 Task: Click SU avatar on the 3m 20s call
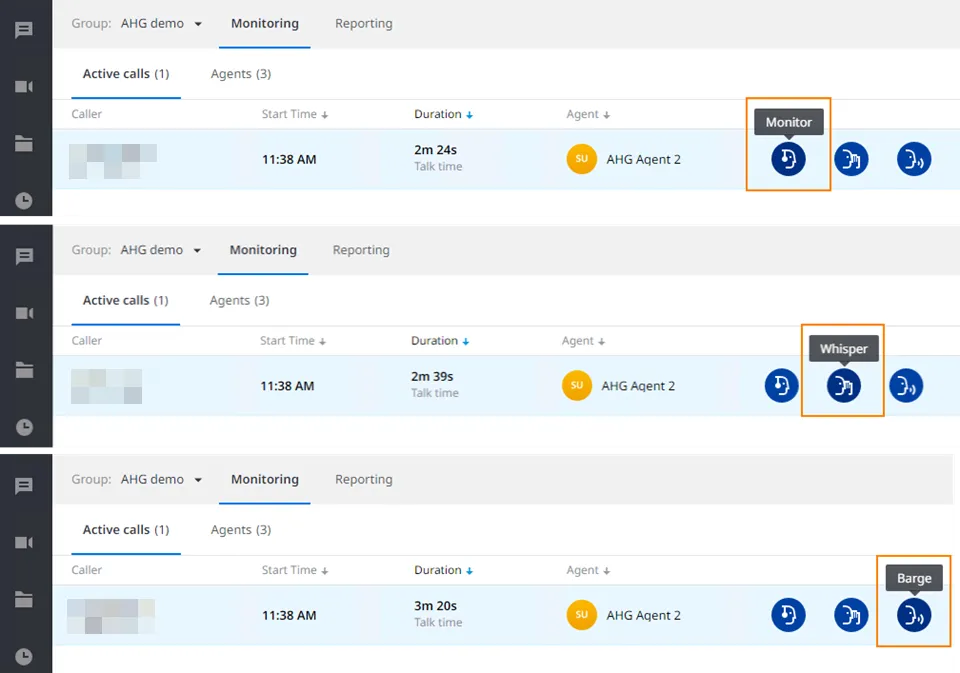(x=582, y=615)
